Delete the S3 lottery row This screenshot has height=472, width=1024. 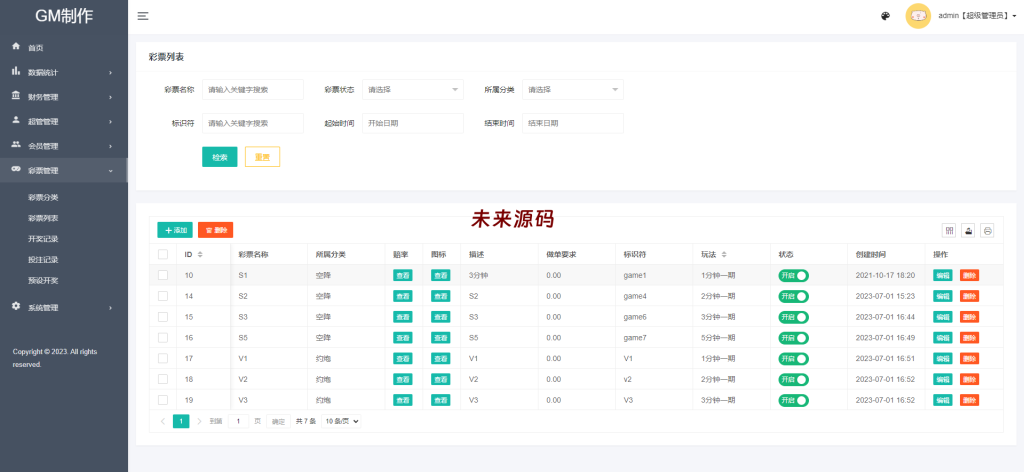tap(969, 317)
